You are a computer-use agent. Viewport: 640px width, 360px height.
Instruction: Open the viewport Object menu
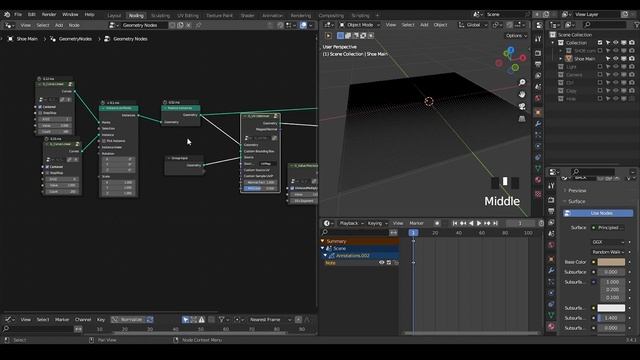coord(440,25)
